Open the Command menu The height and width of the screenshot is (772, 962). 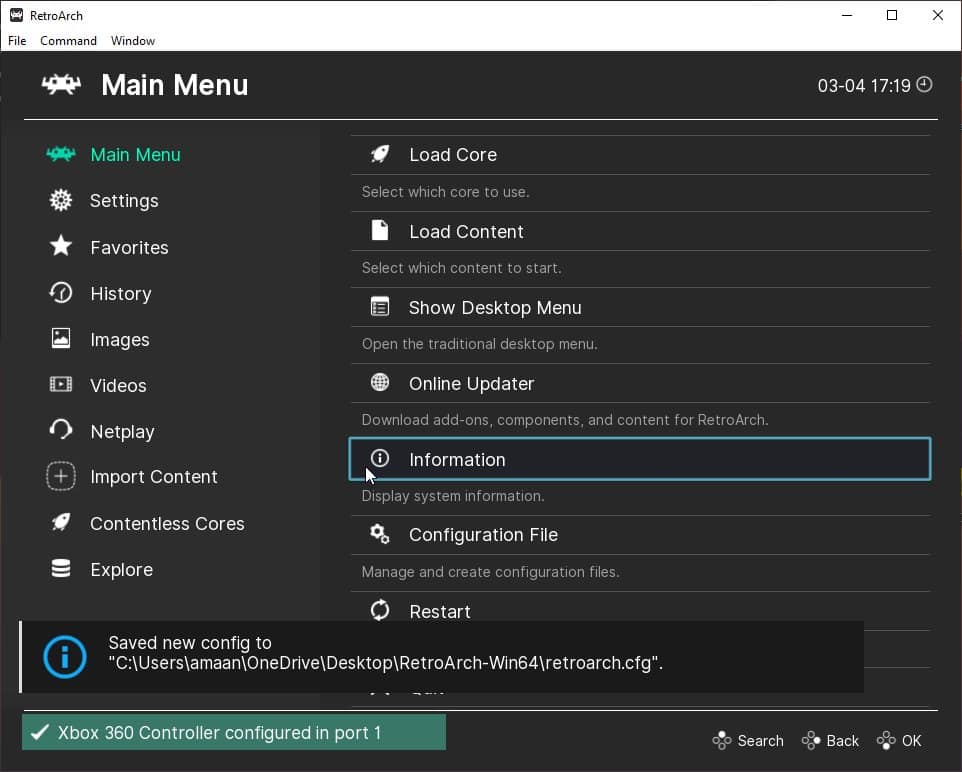click(68, 41)
